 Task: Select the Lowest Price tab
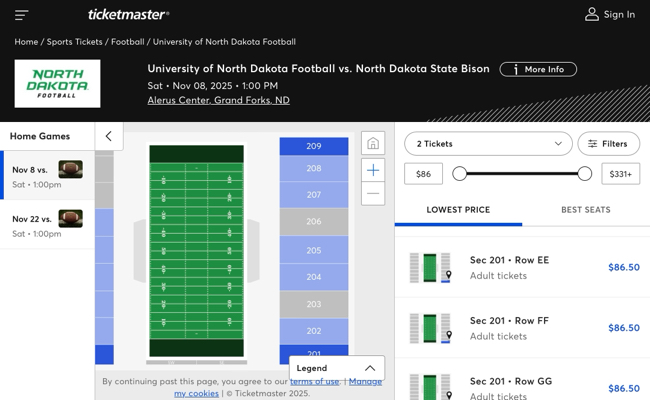[x=458, y=210]
